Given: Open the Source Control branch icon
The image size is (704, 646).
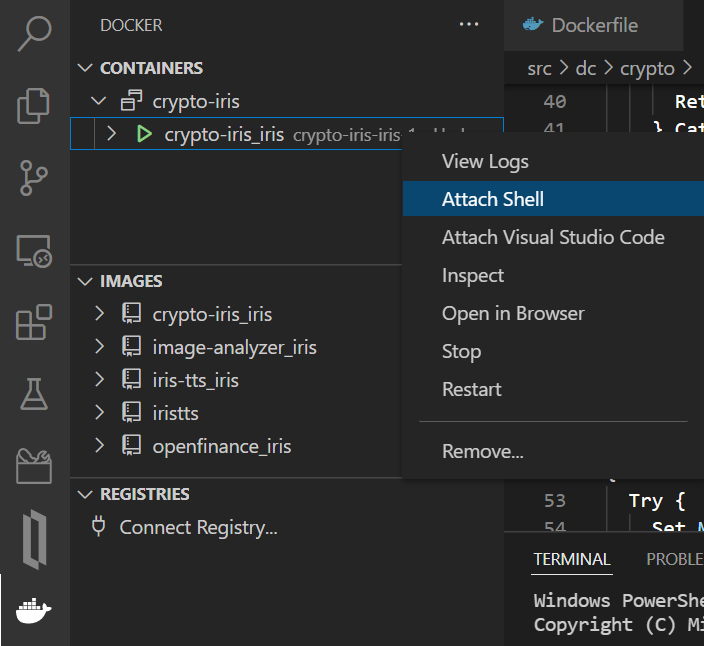Looking at the screenshot, I should click(x=34, y=178).
